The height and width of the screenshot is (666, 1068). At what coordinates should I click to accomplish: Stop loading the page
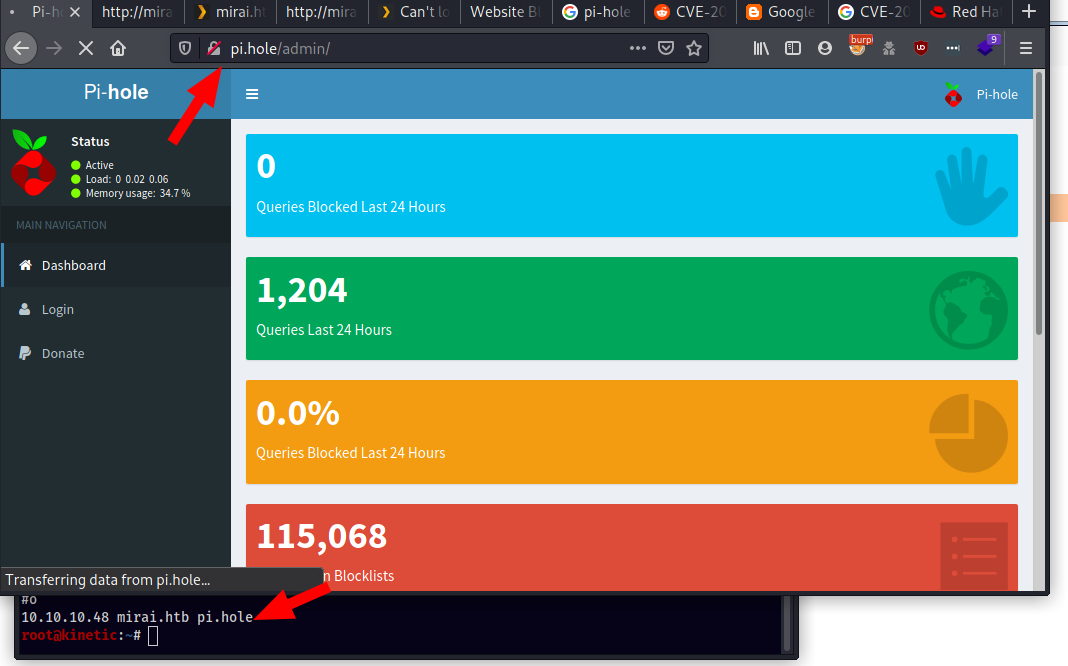[x=86, y=48]
